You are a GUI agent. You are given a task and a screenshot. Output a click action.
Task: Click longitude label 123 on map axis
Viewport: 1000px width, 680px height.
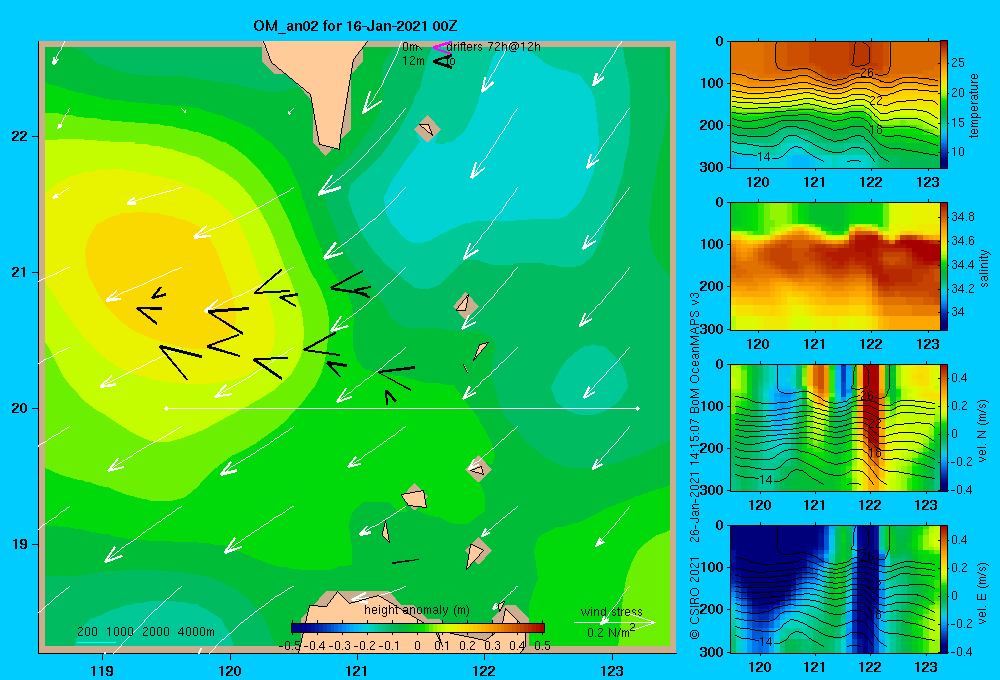click(612, 670)
